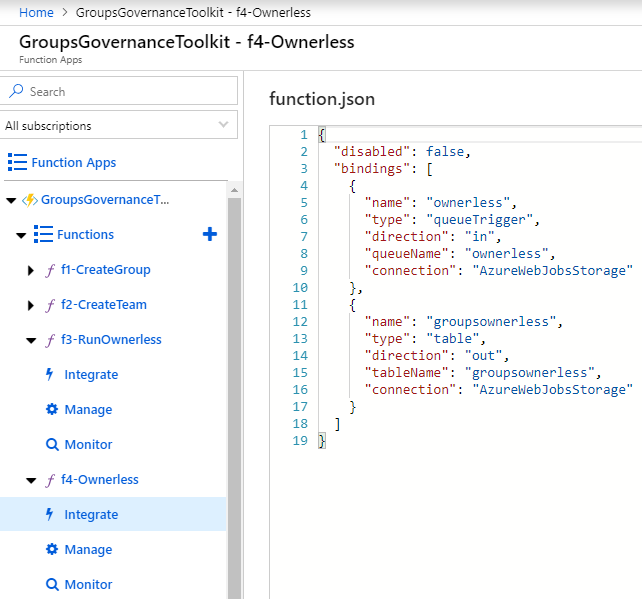Go to Home in the breadcrumb
The image size is (642, 599).
36,12
